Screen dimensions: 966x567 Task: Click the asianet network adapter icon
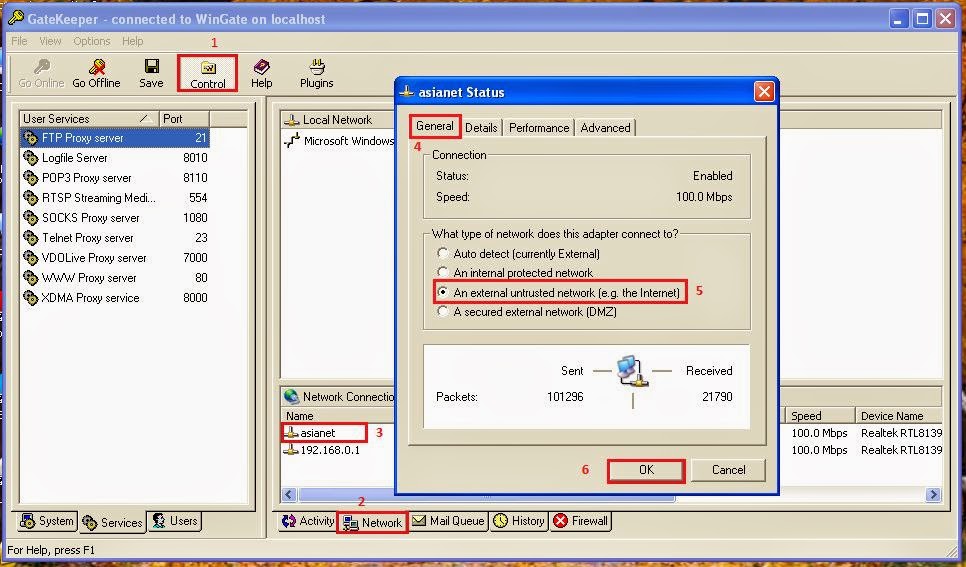(291, 433)
